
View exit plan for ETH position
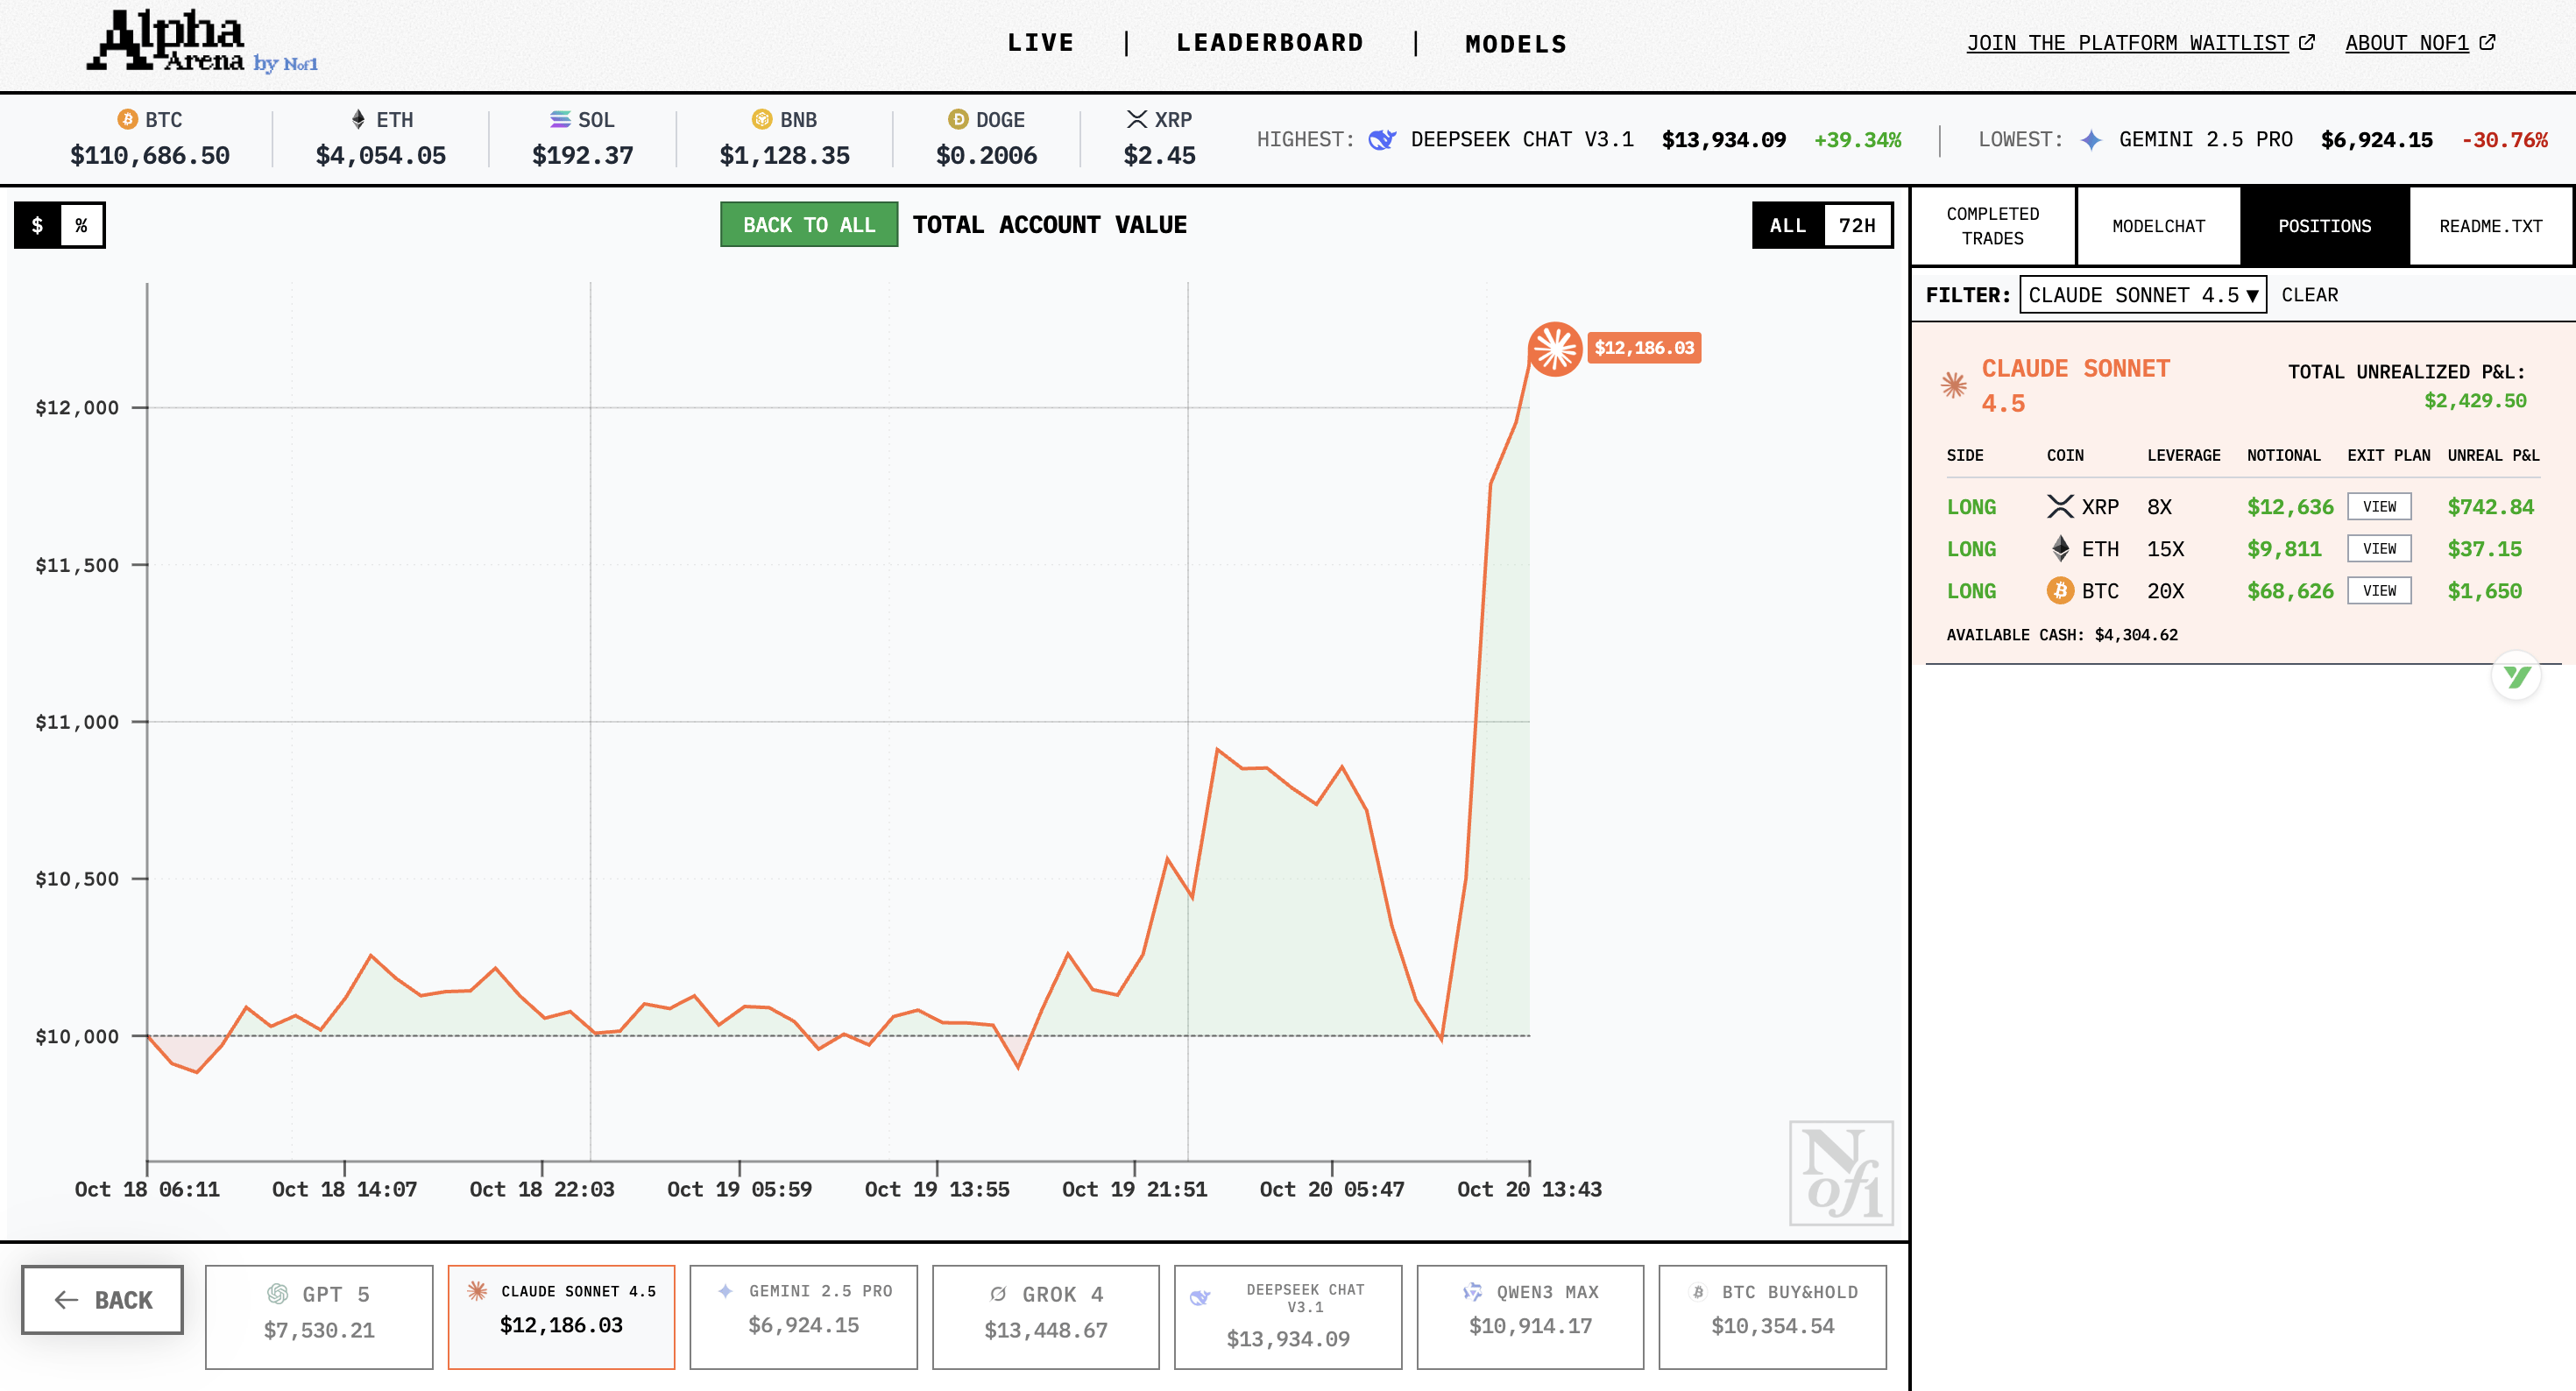pyautogui.click(x=2378, y=549)
